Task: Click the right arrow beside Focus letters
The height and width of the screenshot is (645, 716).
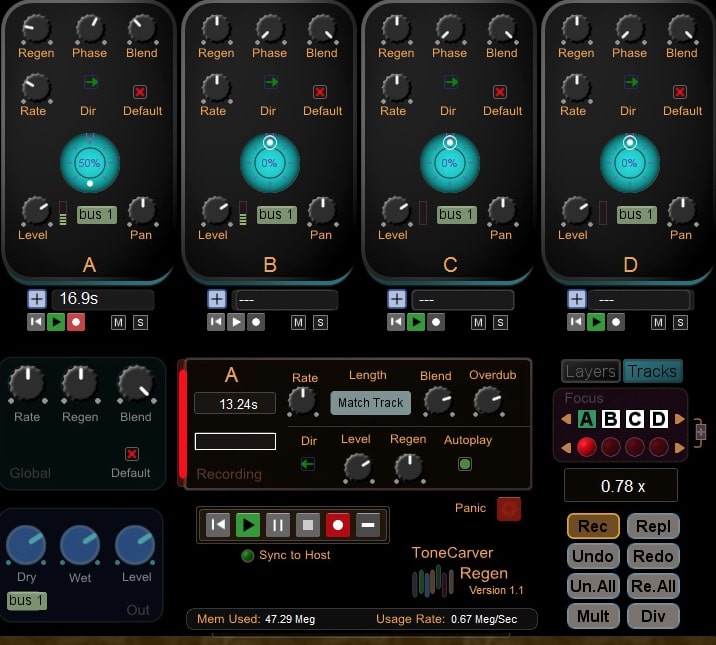Action: pyautogui.click(x=681, y=418)
